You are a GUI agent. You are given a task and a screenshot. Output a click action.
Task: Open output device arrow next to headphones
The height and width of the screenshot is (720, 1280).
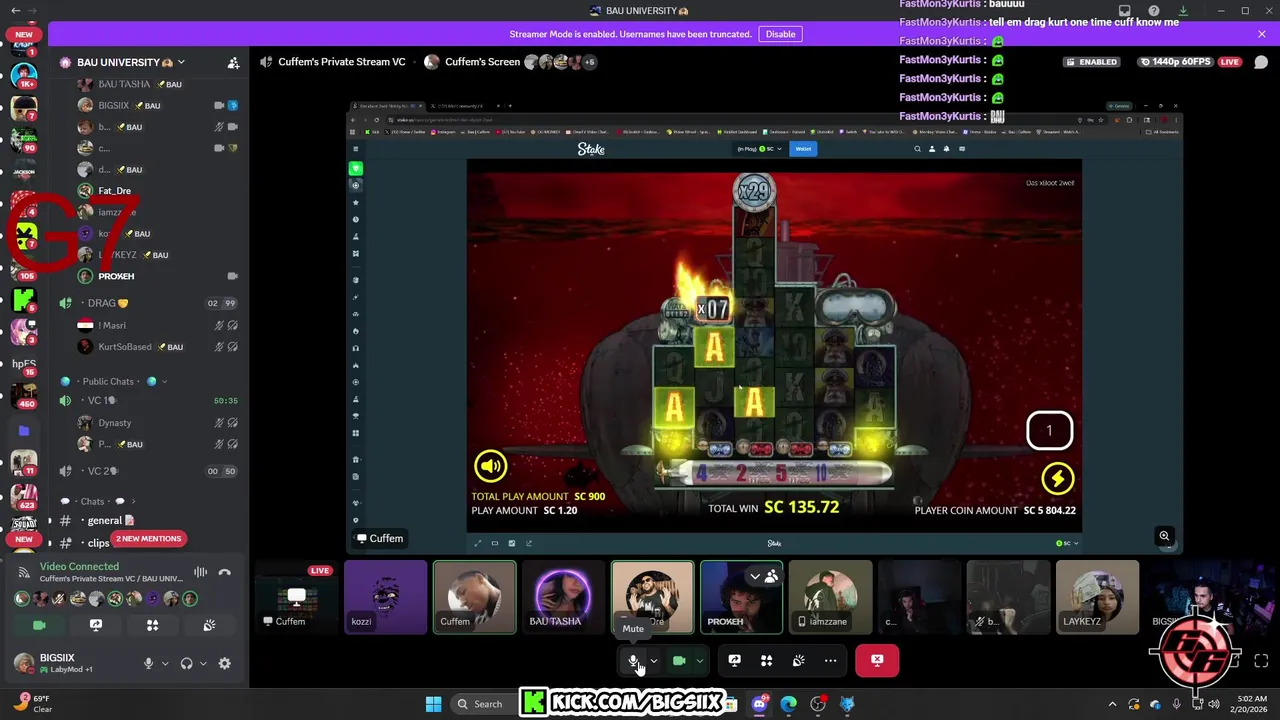(203, 663)
